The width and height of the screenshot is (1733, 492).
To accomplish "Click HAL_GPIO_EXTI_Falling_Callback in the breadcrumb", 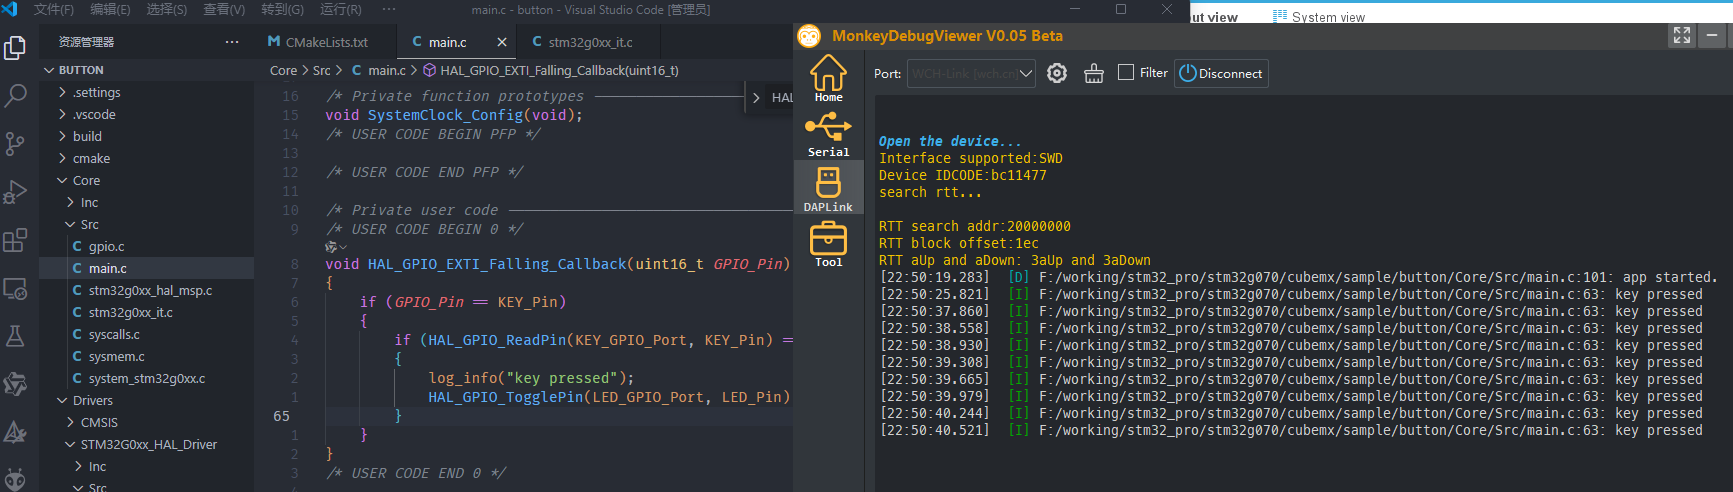I will [x=559, y=71].
